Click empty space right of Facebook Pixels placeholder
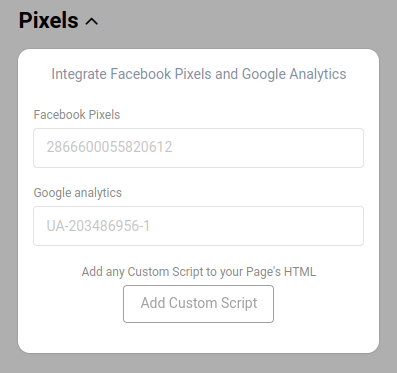 point(267,148)
